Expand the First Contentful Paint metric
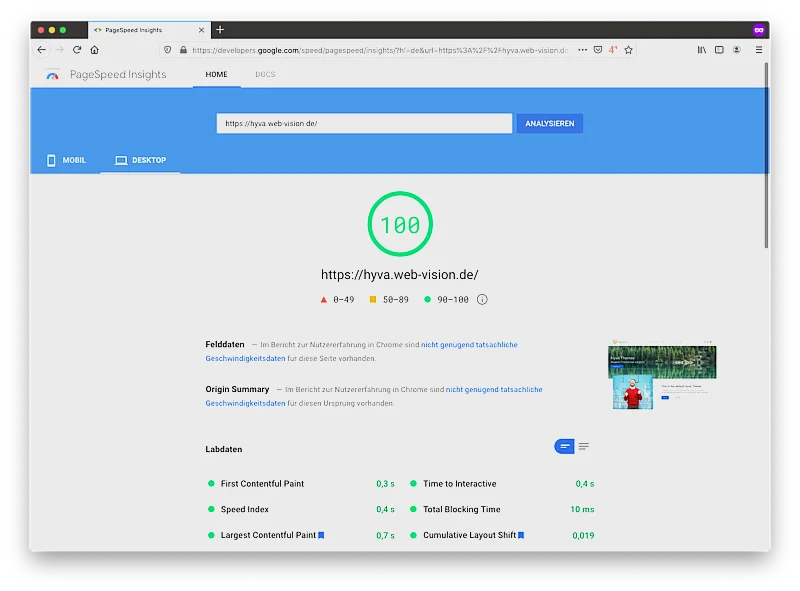The height and width of the screenshot is (591, 800). (x=262, y=484)
